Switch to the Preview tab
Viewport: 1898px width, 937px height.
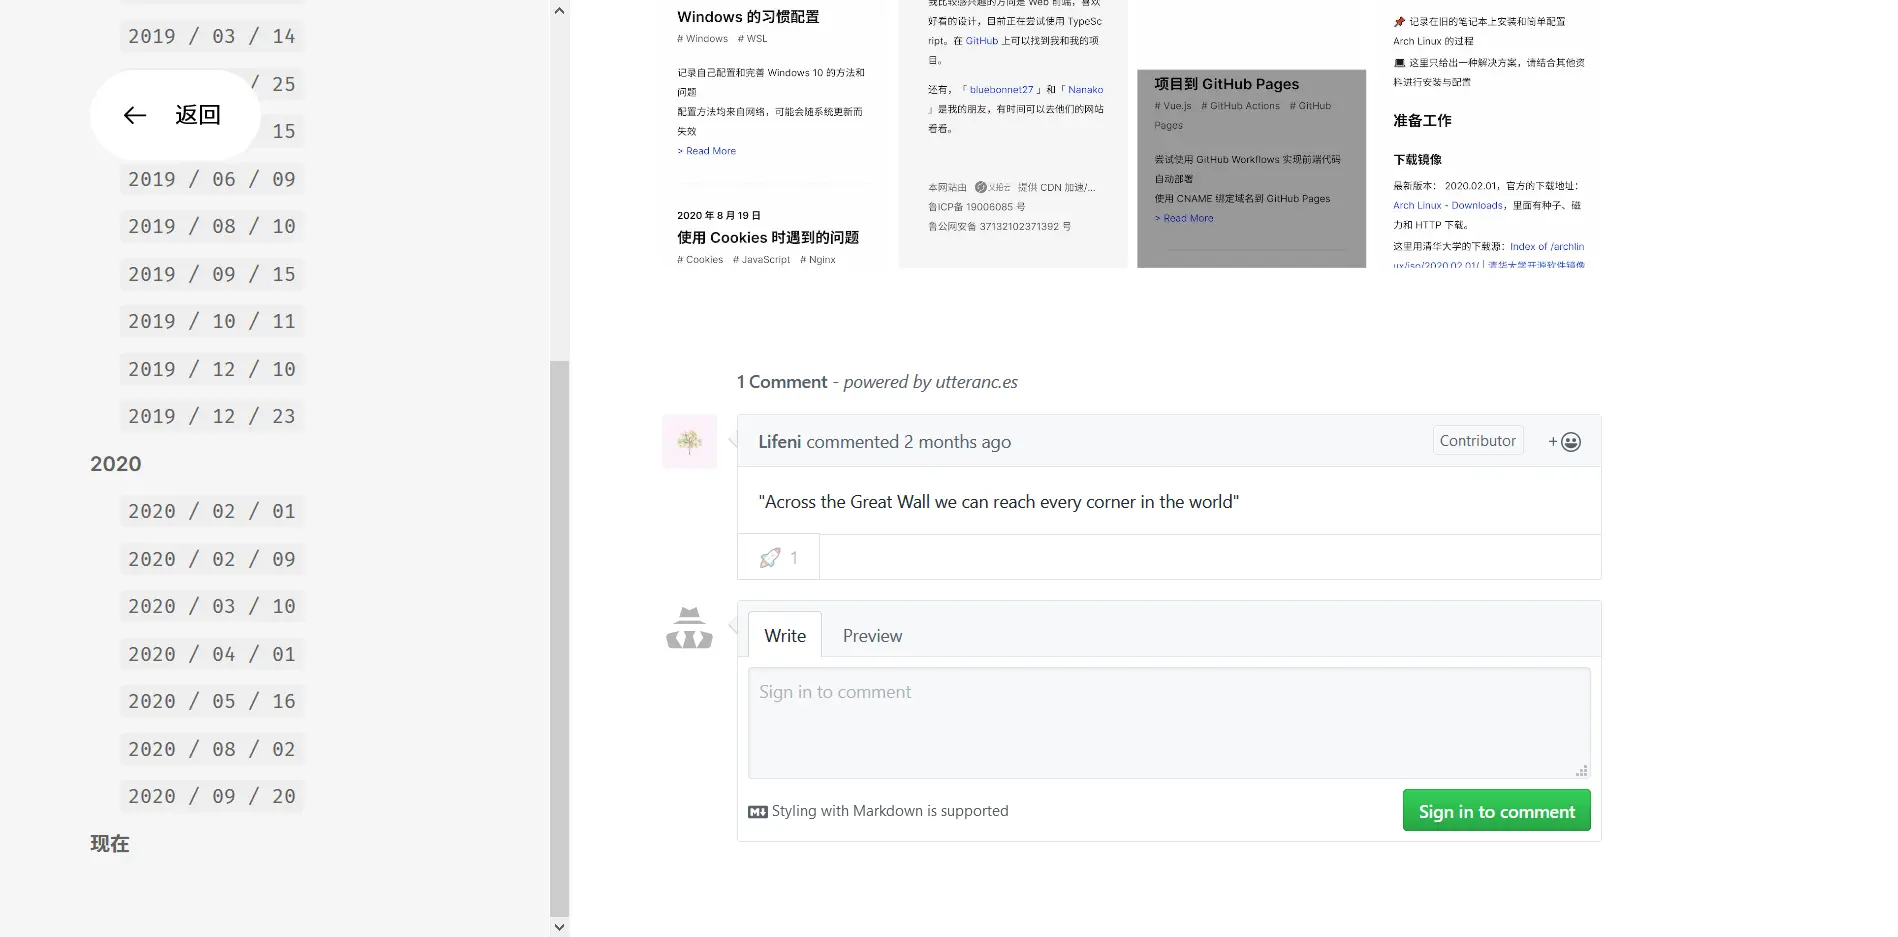(872, 636)
